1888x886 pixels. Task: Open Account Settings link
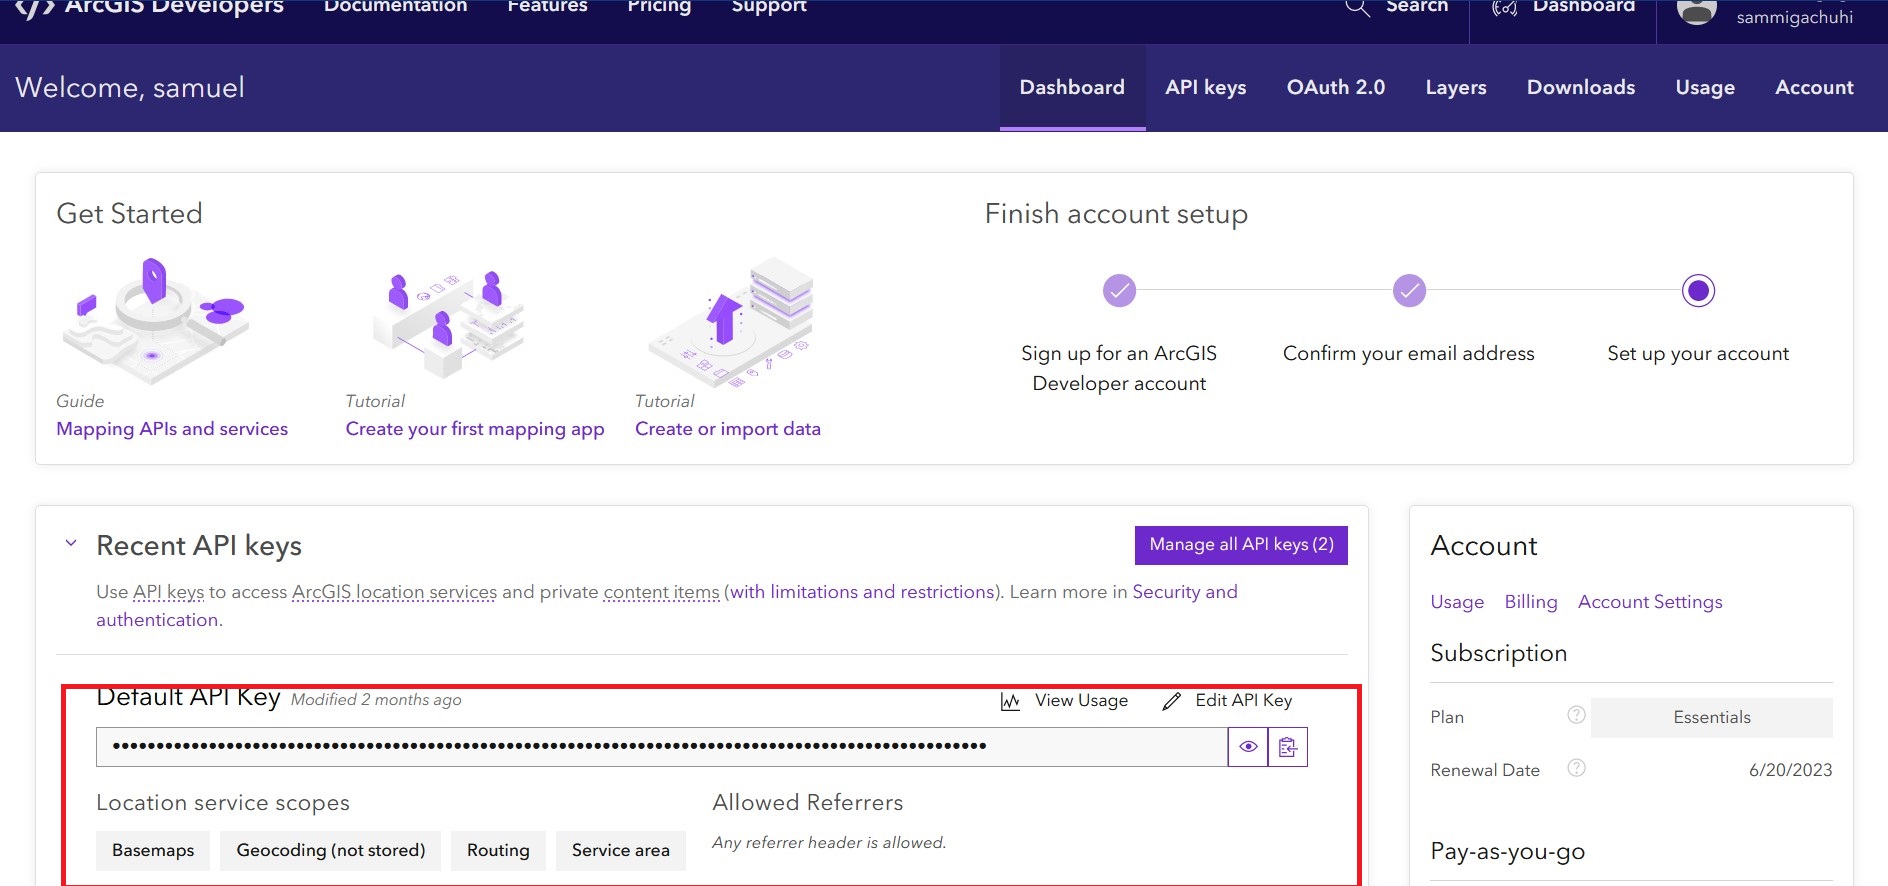click(1649, 602)
